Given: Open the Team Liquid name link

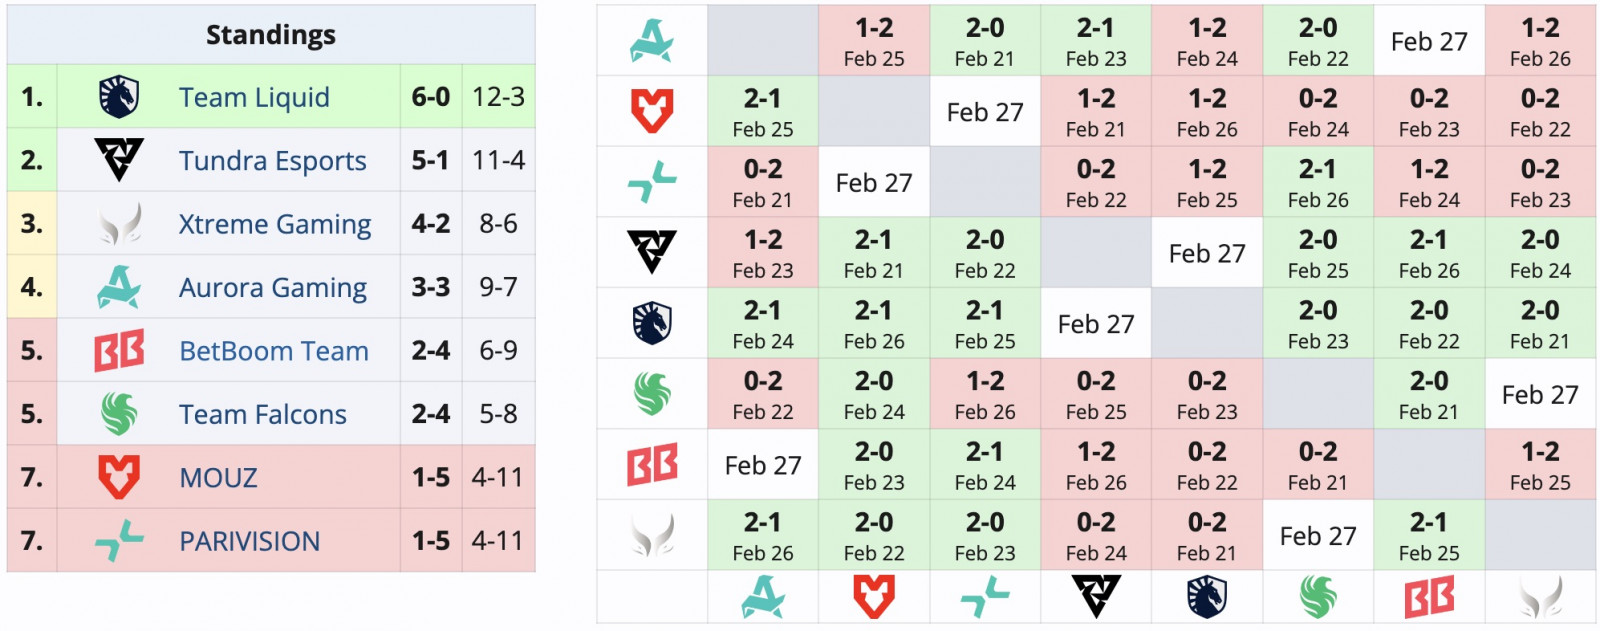Looking at the screenshot, I should tap(254, 97).
